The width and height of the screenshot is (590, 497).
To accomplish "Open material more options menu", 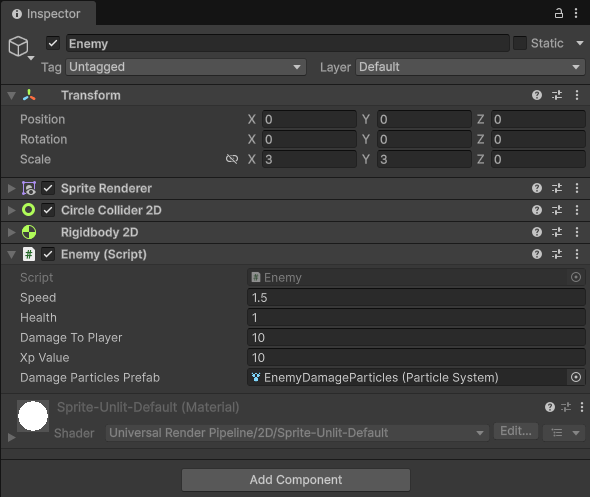I will coord(582,407).
